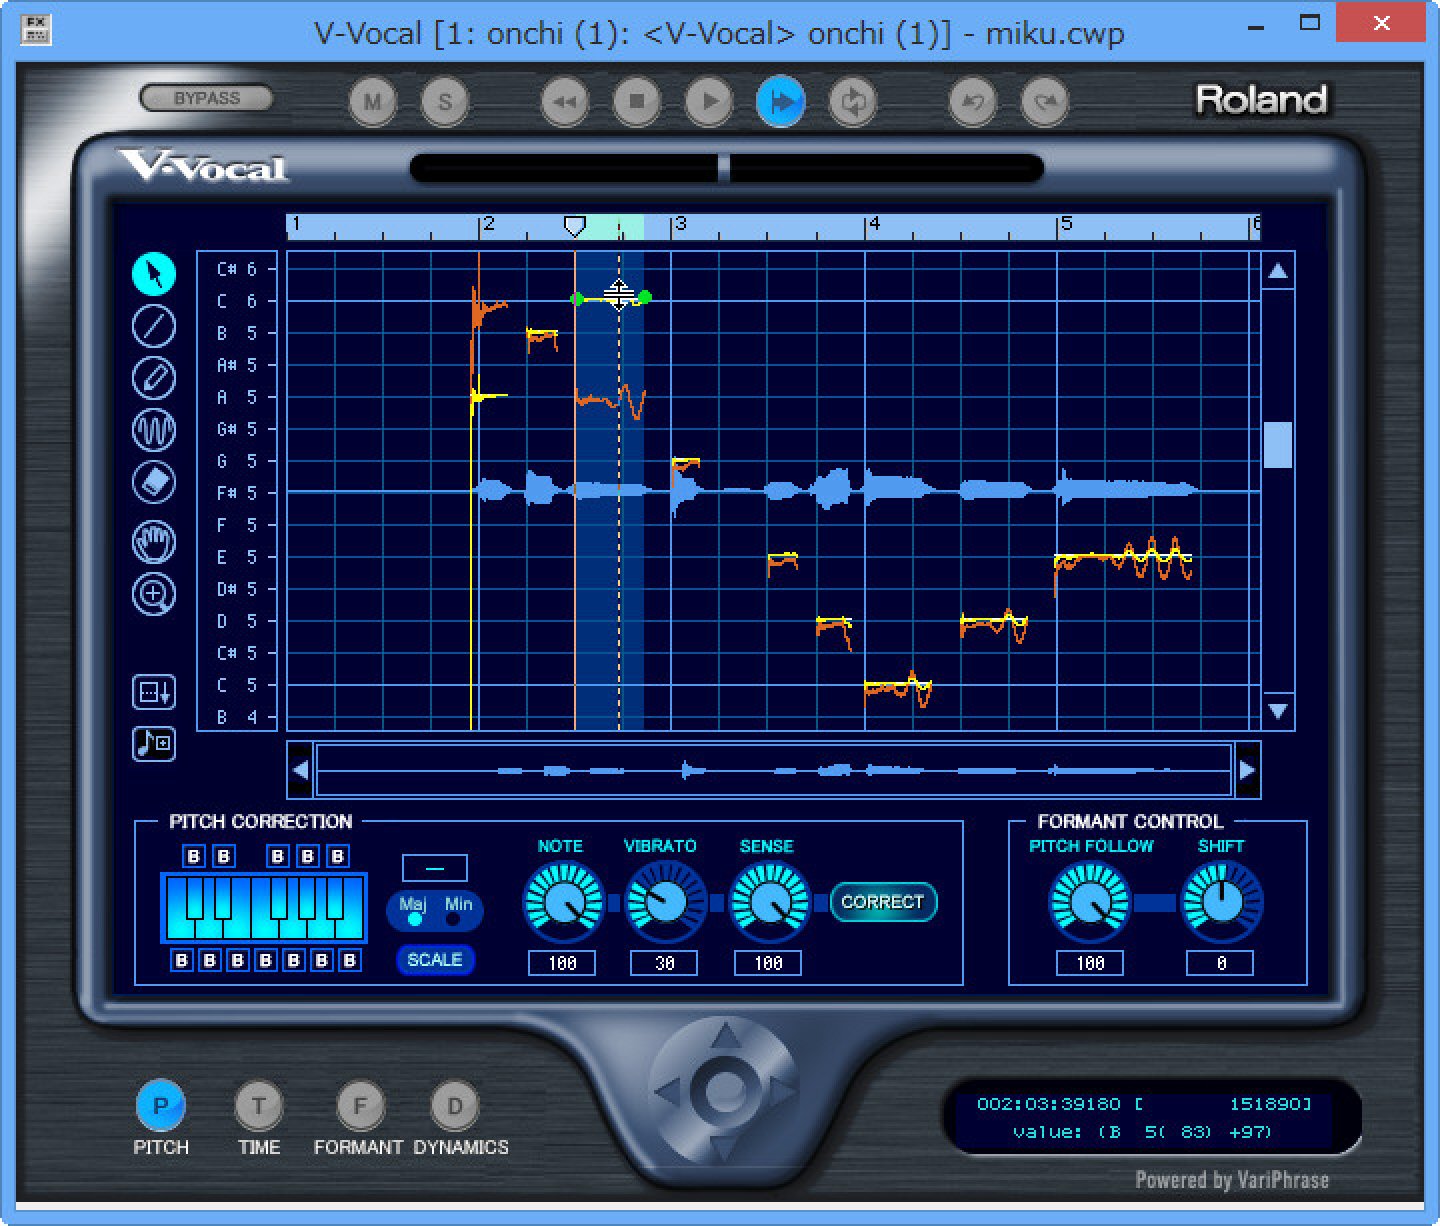The width and height of the screenshot is (1440, 1226).
Task: Toggle the C note B button below keyboard
Action: pos(181,960)
